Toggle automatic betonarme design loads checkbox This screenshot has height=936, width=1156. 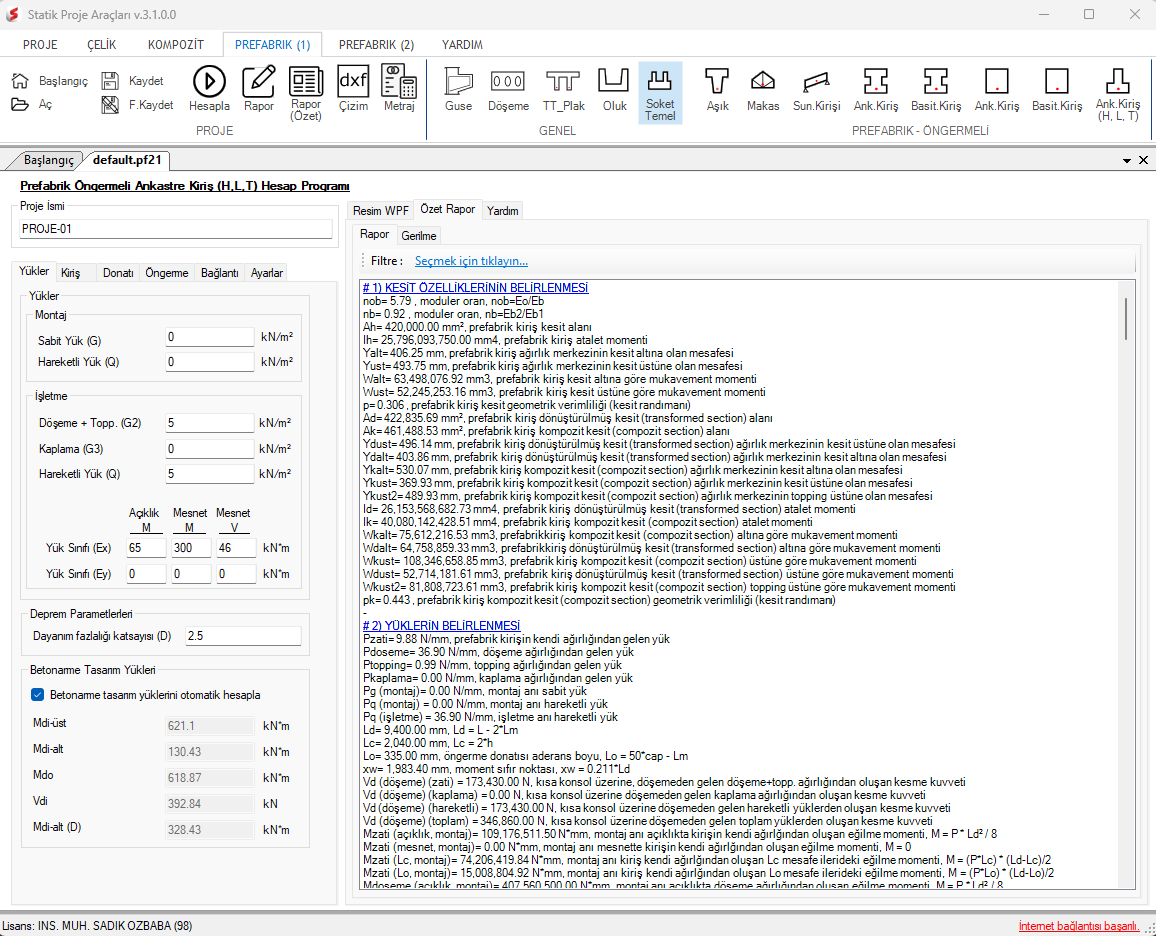pos(38,695)
